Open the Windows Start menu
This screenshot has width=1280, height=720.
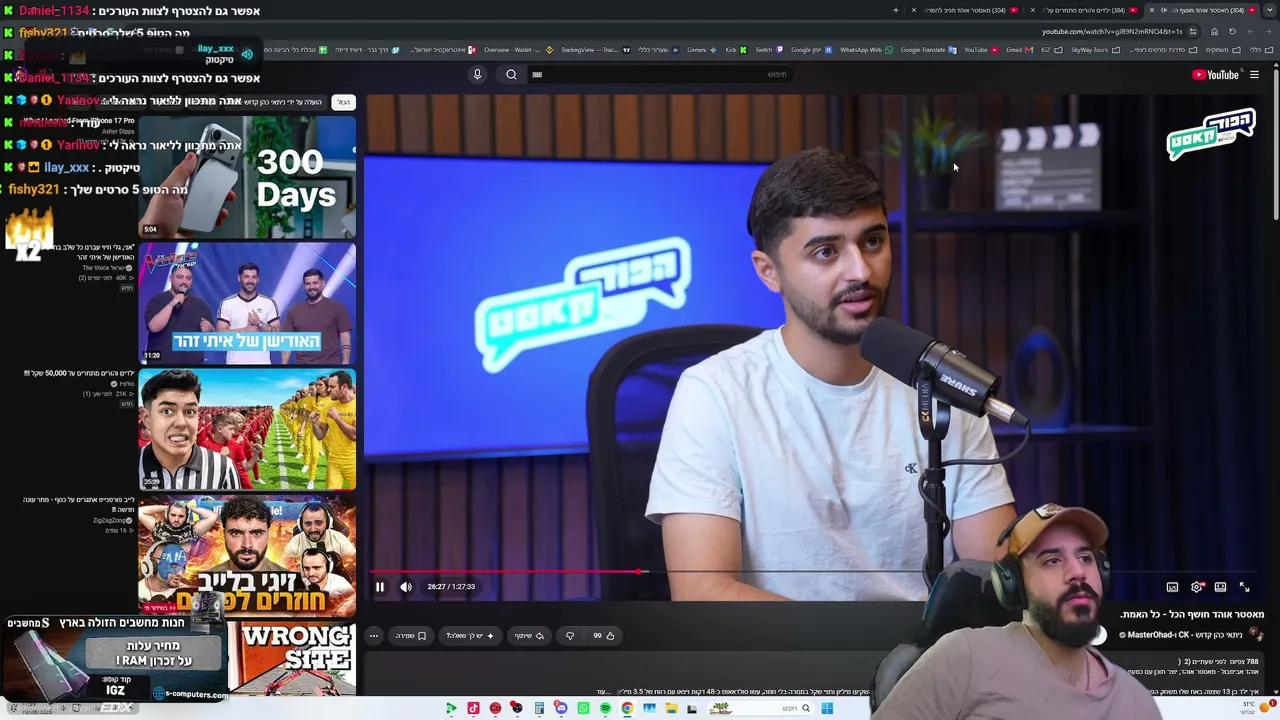(x=827, y=709)
